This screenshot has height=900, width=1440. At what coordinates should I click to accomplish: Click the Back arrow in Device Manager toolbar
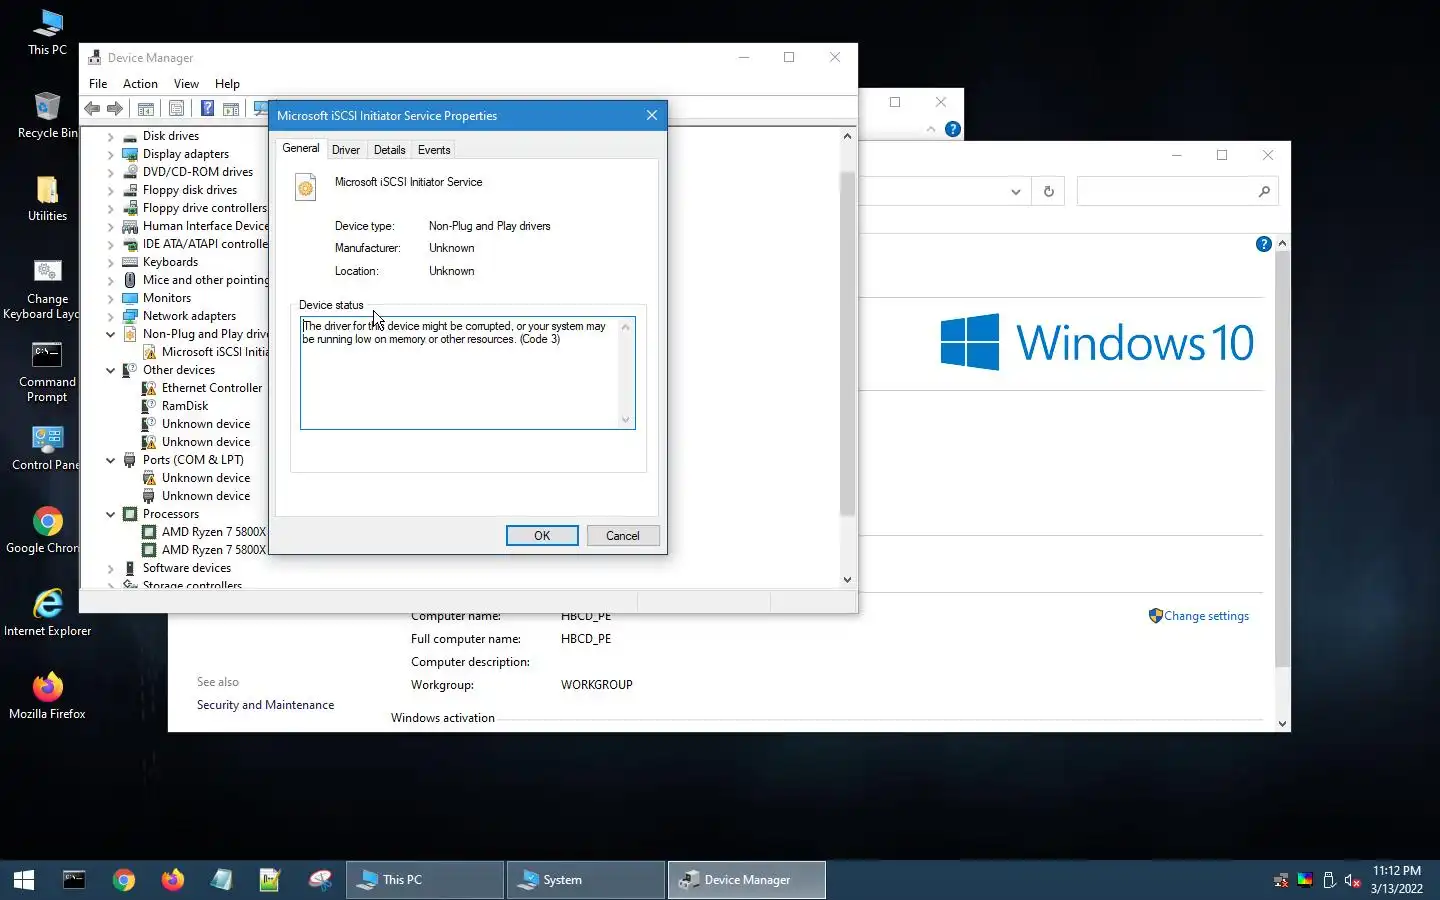pyautogui.click(x=92, y=109)
